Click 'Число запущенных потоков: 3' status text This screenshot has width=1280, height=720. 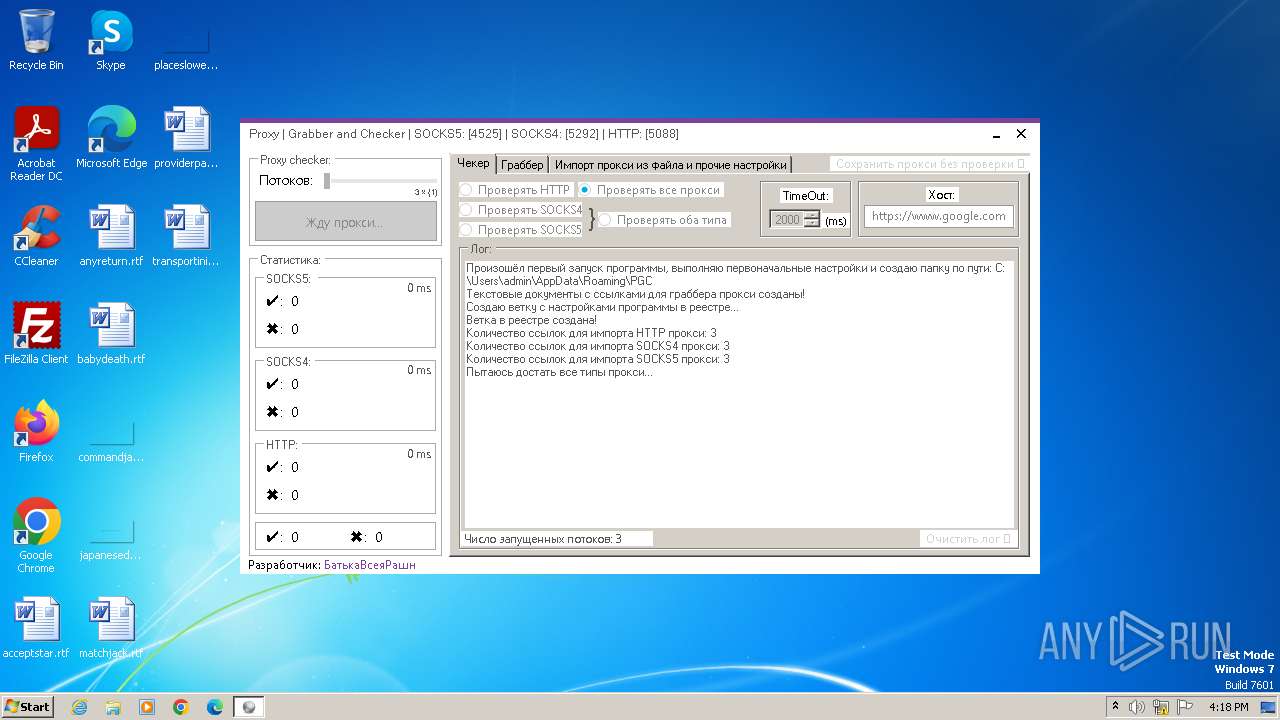(543, 539)
